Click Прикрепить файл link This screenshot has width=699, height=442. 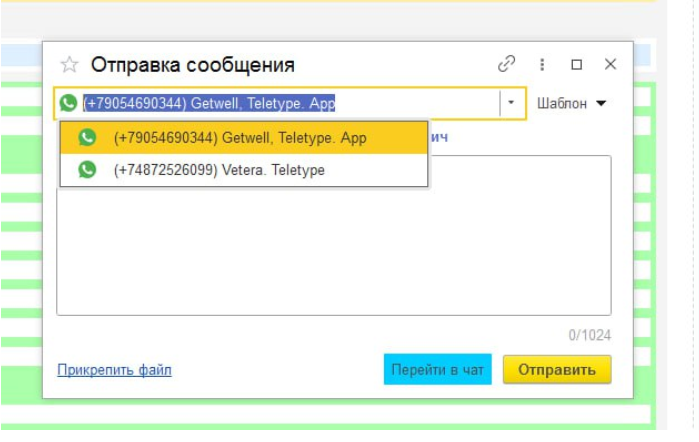pos(114,370)
